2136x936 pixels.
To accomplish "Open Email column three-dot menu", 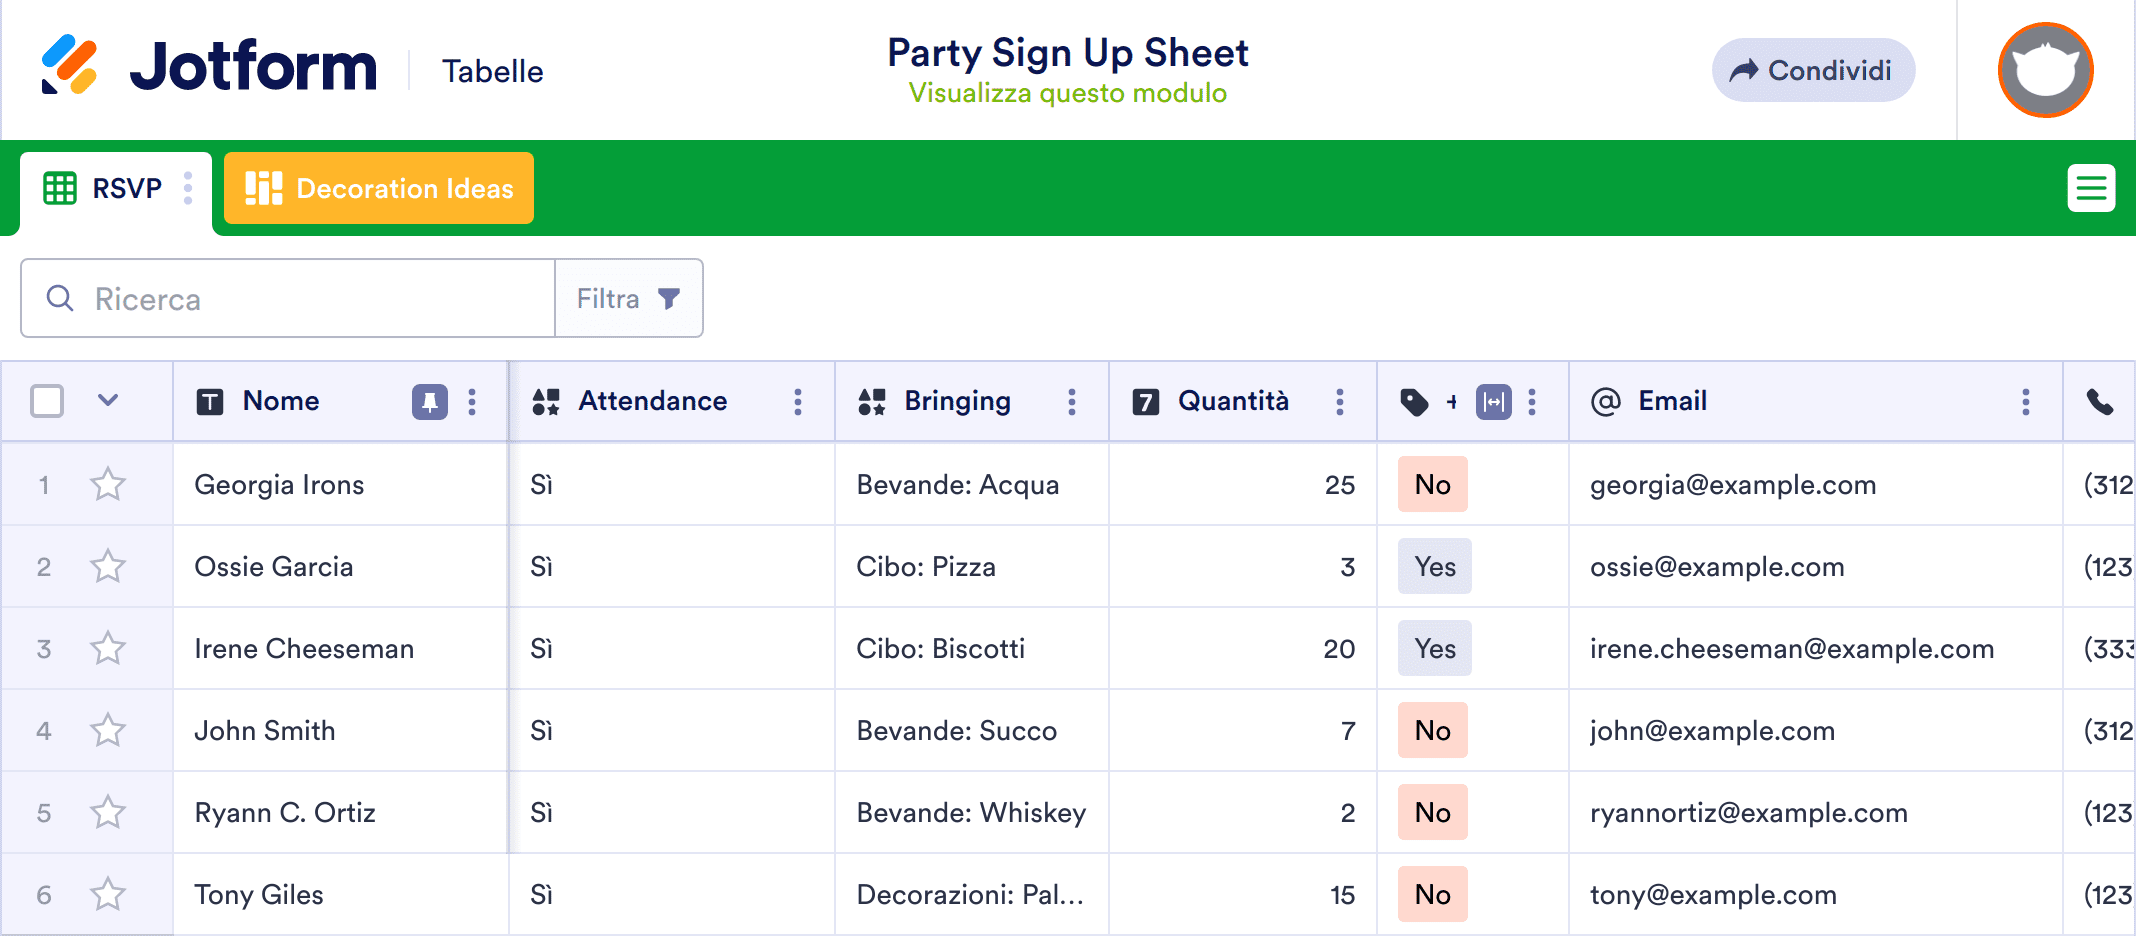I will click(x=2026, y=402).
